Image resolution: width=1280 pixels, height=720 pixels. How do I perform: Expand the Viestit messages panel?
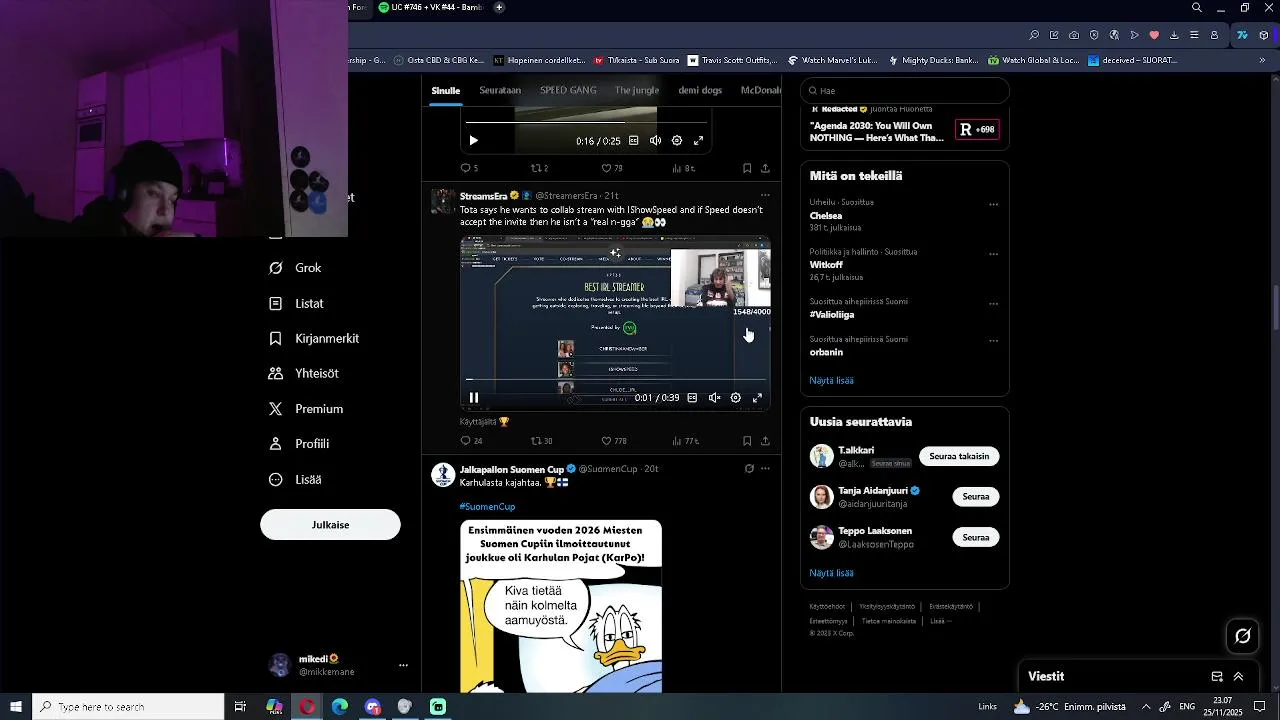(1238, 677)
